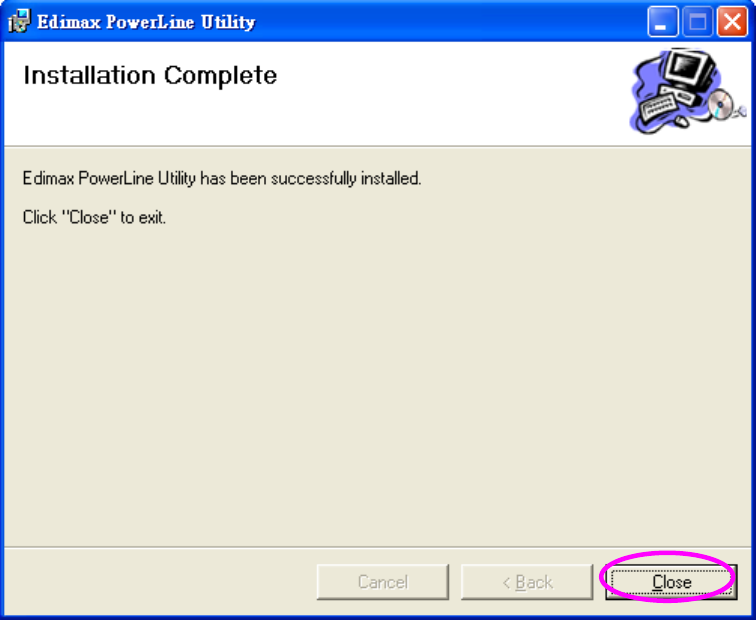756x620 pixels.
Task: Click the Installation Complete heading
Action: 150,75
